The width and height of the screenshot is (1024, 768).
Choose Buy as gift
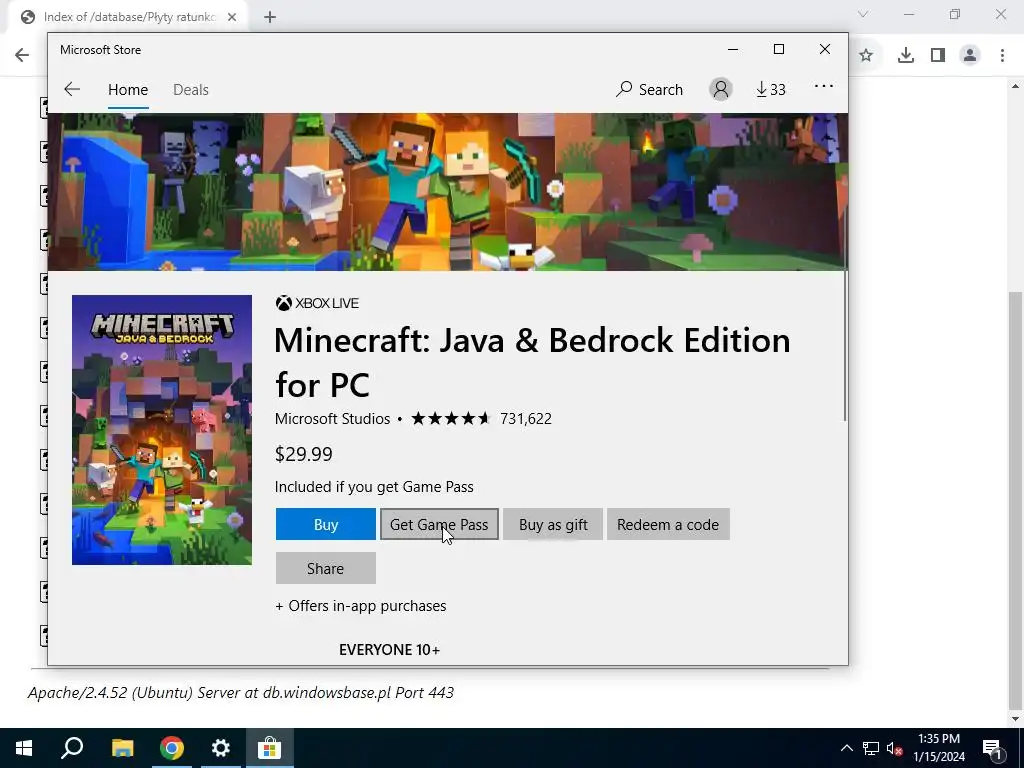click(553, 524)
